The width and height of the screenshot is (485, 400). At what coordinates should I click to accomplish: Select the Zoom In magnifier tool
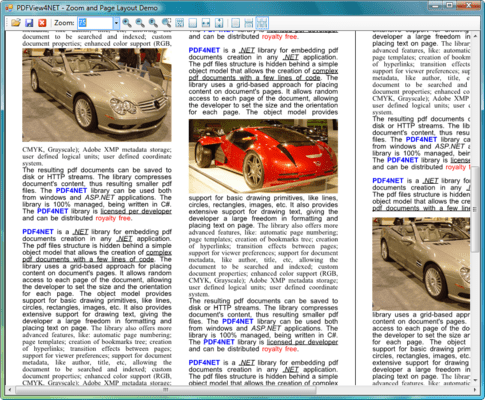[127, 23]
